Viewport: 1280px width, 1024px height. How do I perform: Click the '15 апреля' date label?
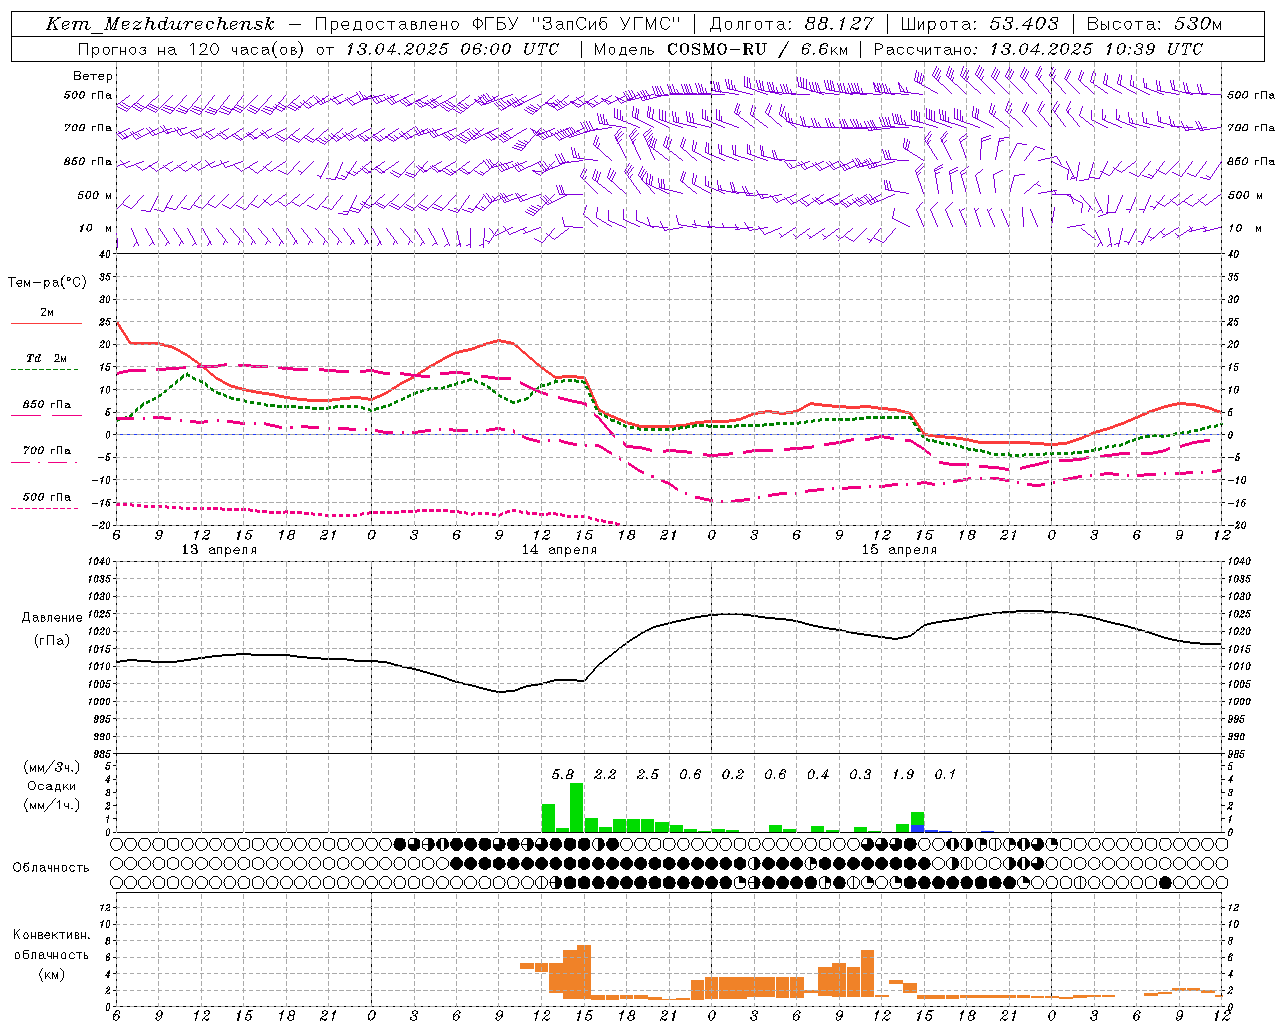pyautogui.click(x=899, y=550)
